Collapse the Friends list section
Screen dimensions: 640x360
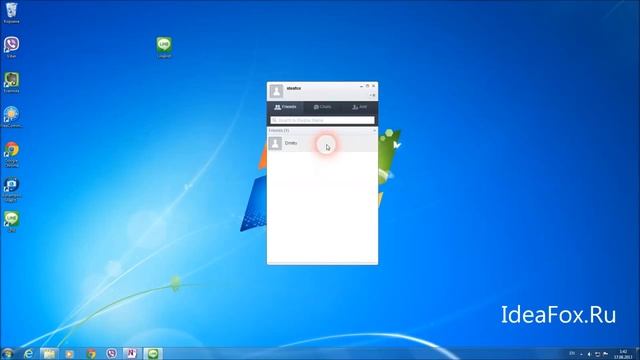[374, 130]
